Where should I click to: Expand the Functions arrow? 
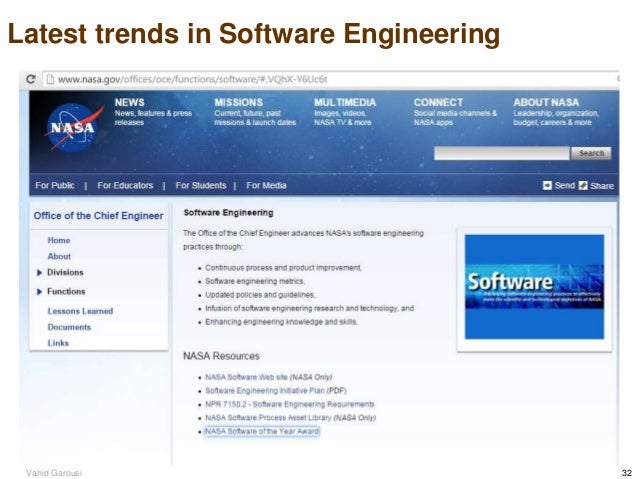pyautogui.click(x=39, y=292)
